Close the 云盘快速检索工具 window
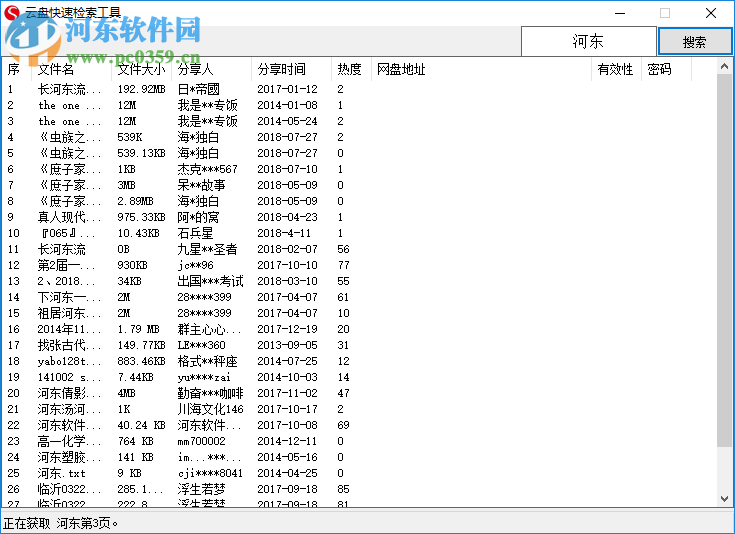The height and width of the screenshot is (534, 735). coord(711,13)
